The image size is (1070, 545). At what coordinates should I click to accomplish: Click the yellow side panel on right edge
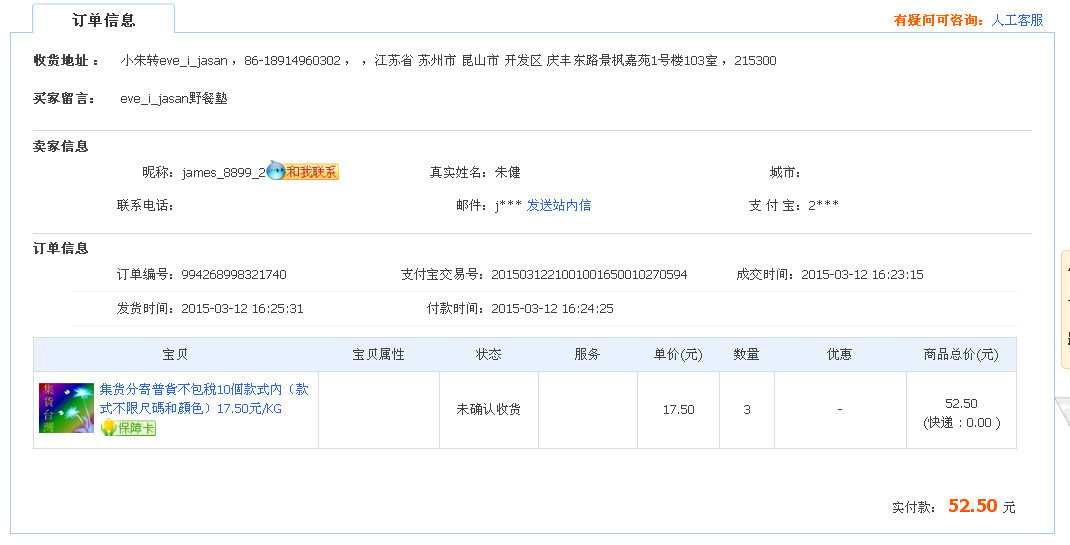(1065, 310)
